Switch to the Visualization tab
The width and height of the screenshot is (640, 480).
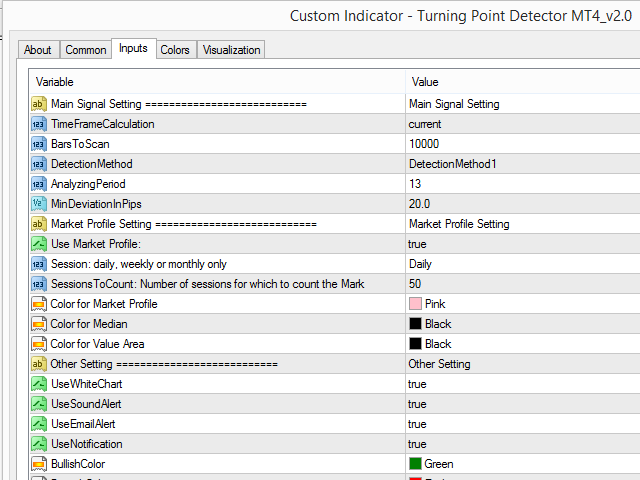[231, 50]
